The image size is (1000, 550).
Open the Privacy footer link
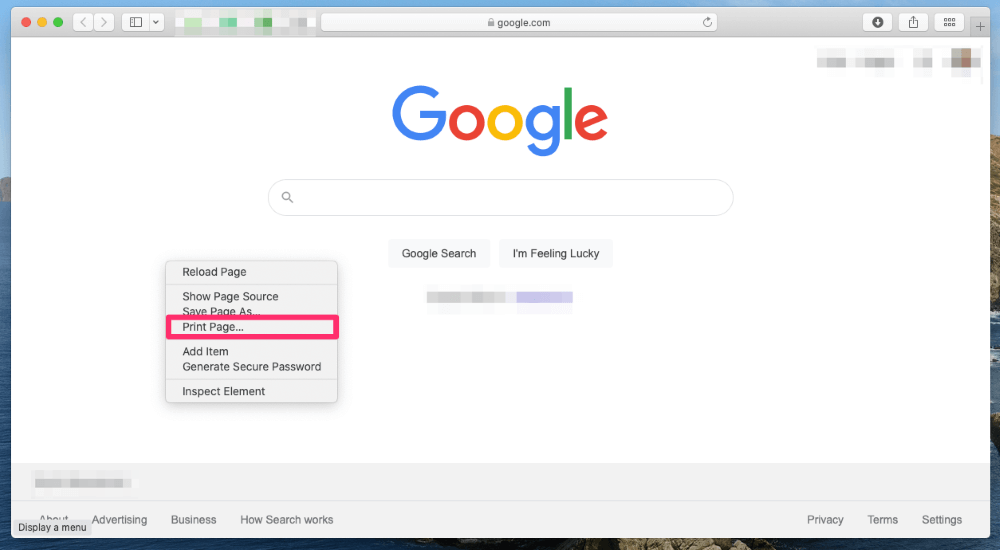(825, 519)
